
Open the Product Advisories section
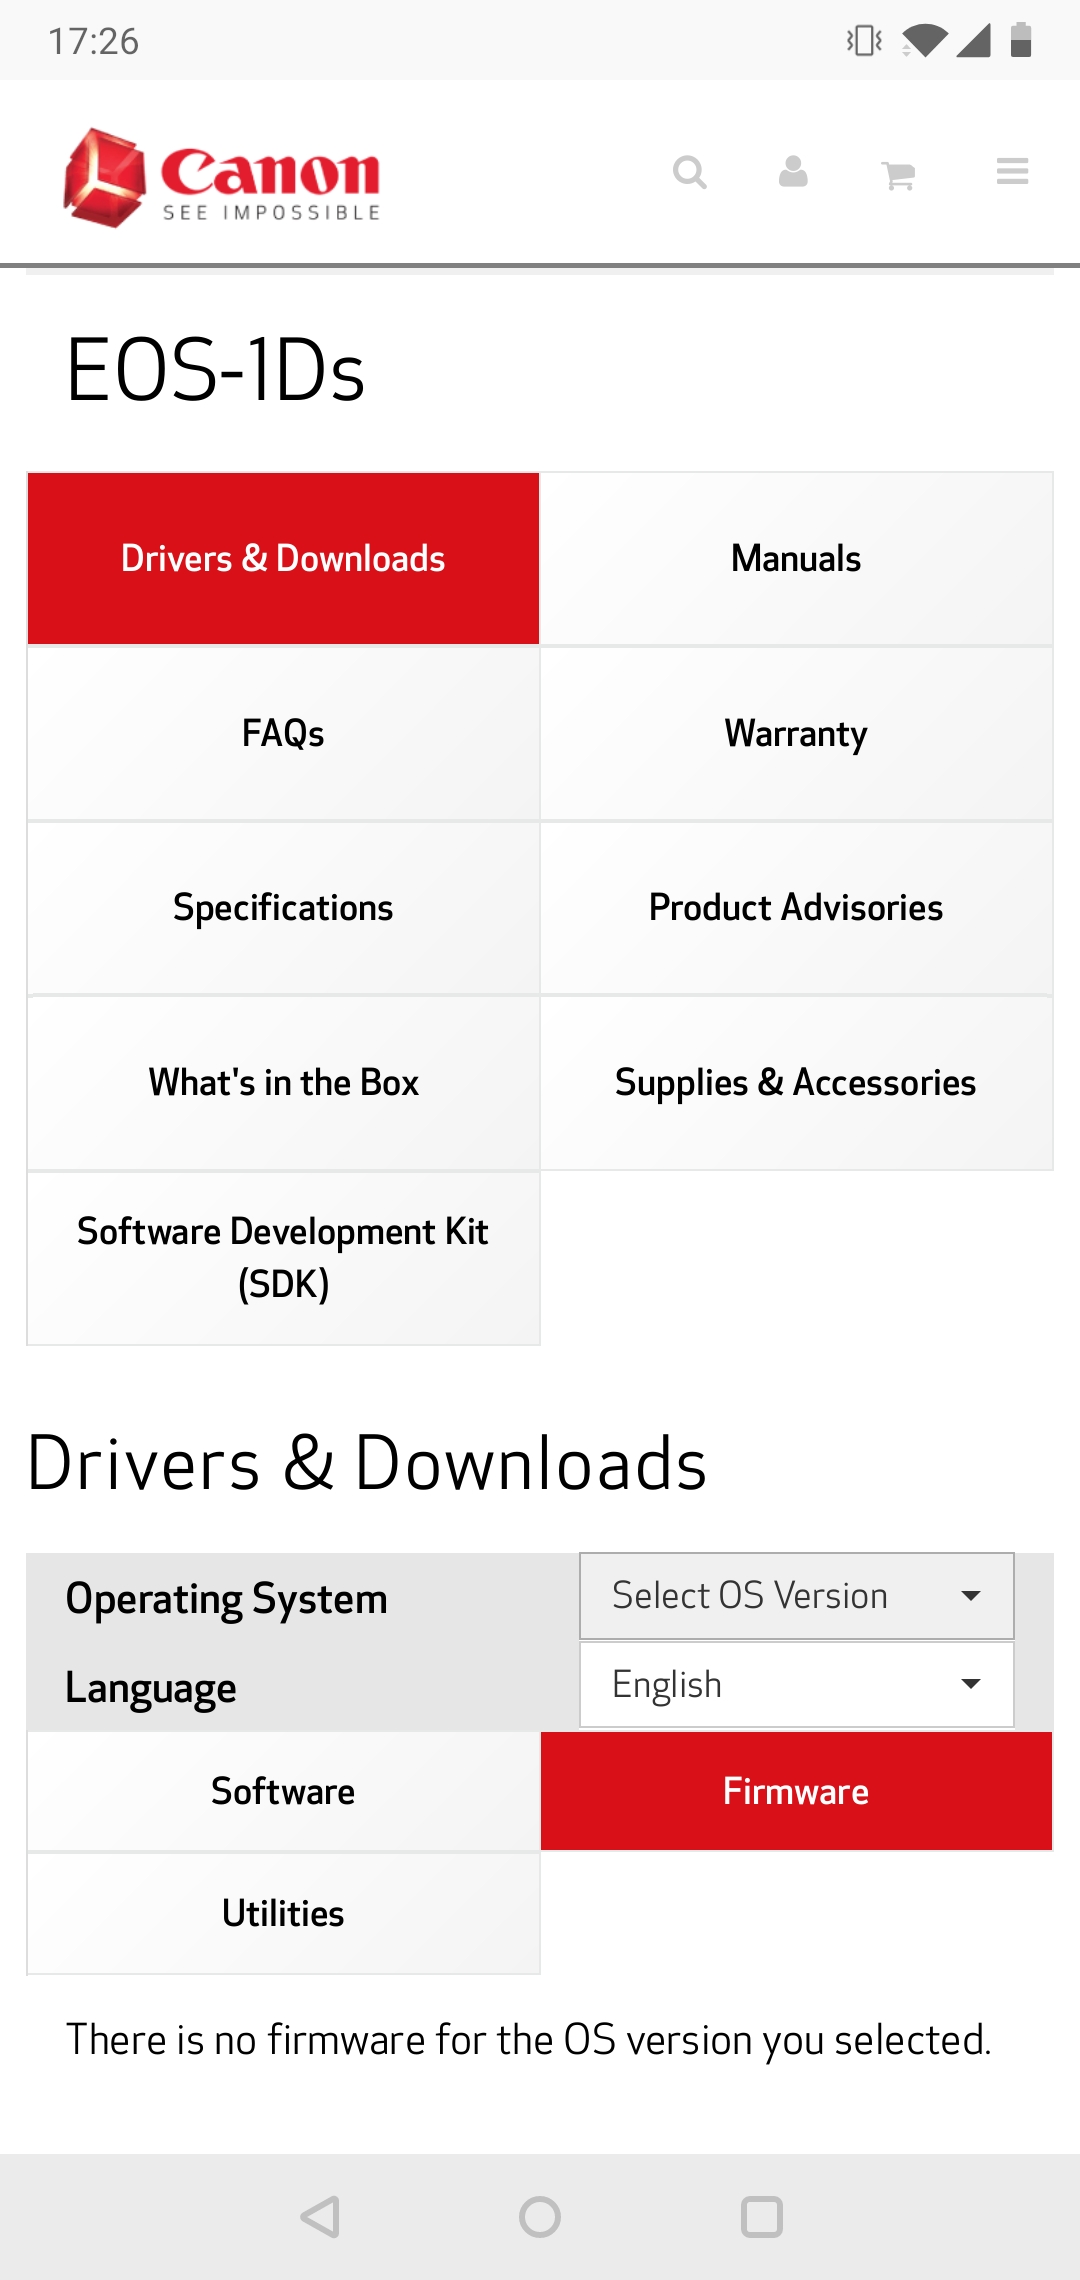point(795,907)
